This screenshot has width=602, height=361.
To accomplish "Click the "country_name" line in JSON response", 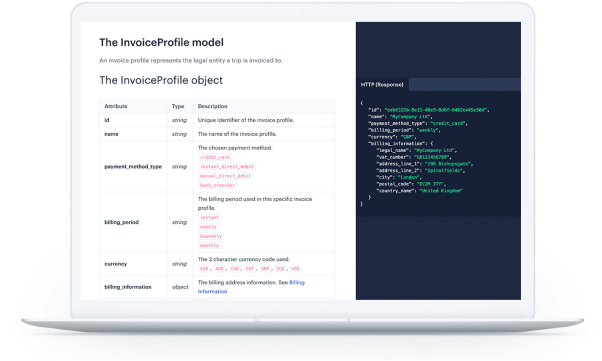I will [x=420, y=191].
